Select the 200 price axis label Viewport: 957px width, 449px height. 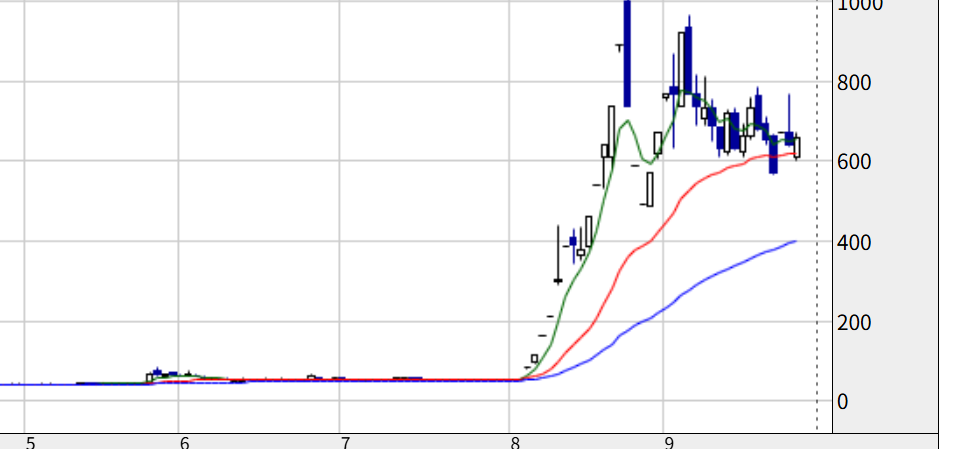pyautogui.click(x=854, y=322)
